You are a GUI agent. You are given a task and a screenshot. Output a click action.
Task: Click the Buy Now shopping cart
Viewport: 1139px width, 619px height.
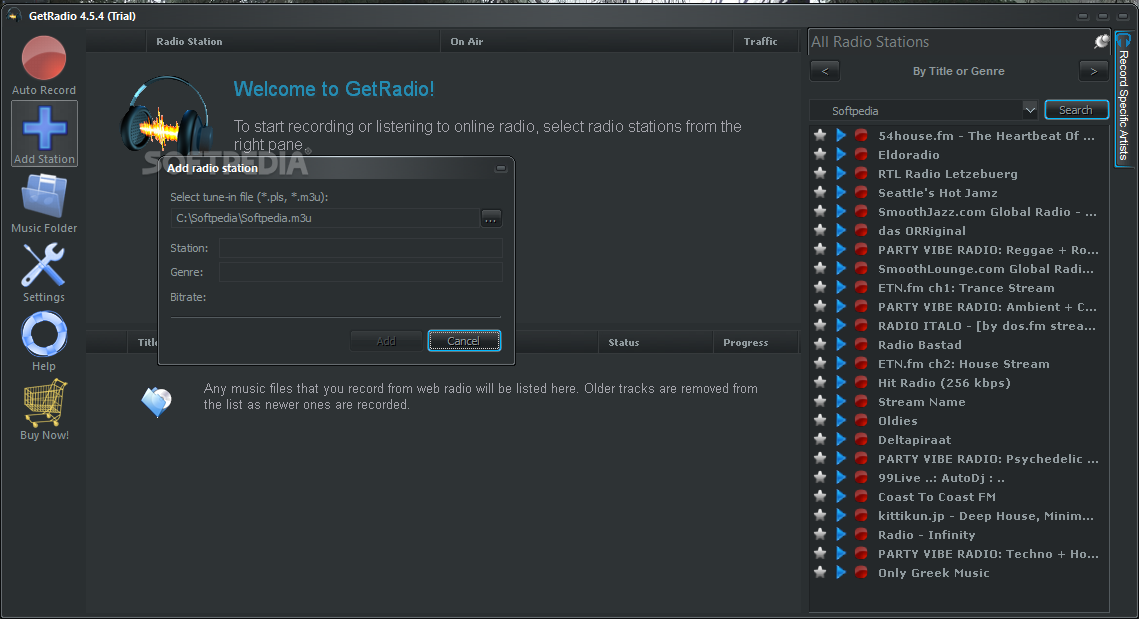tap(44, 410)
